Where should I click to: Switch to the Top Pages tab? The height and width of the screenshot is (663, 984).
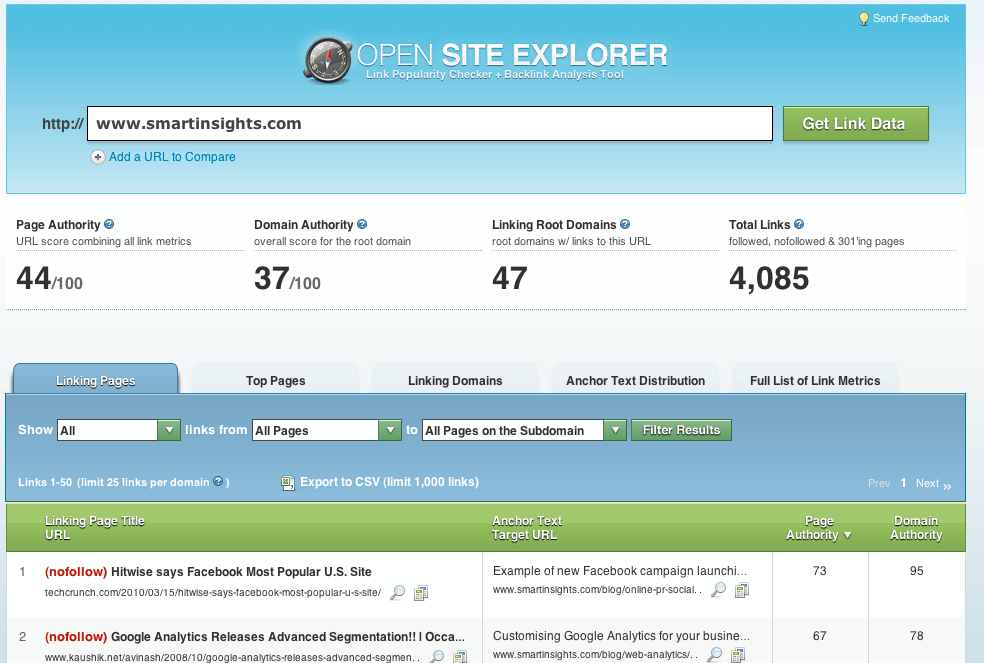275,380
